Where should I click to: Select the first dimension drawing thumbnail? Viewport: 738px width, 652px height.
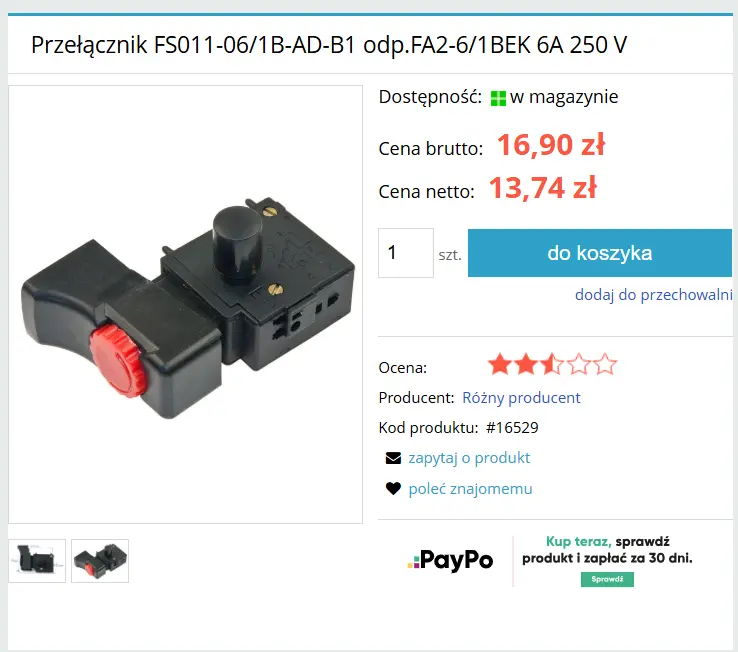pyautogui.click(x=37, y=561)
